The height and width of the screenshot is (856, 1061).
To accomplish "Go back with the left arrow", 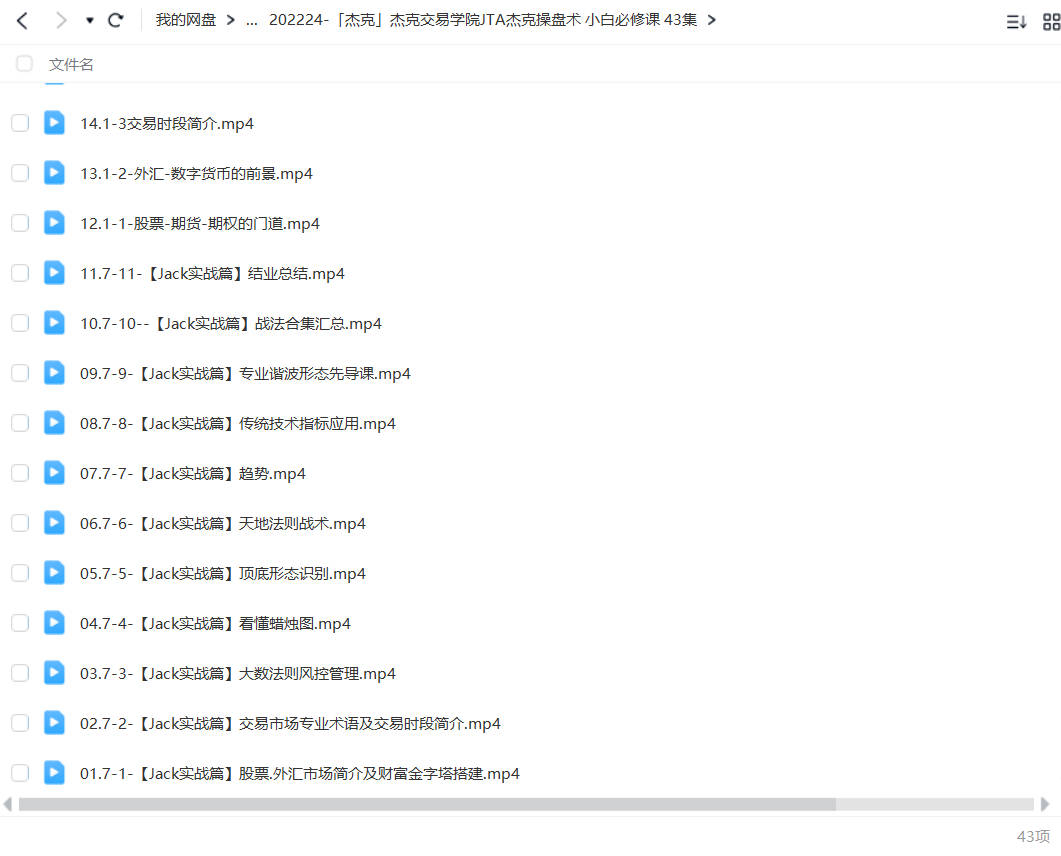I will click(22, 20).
